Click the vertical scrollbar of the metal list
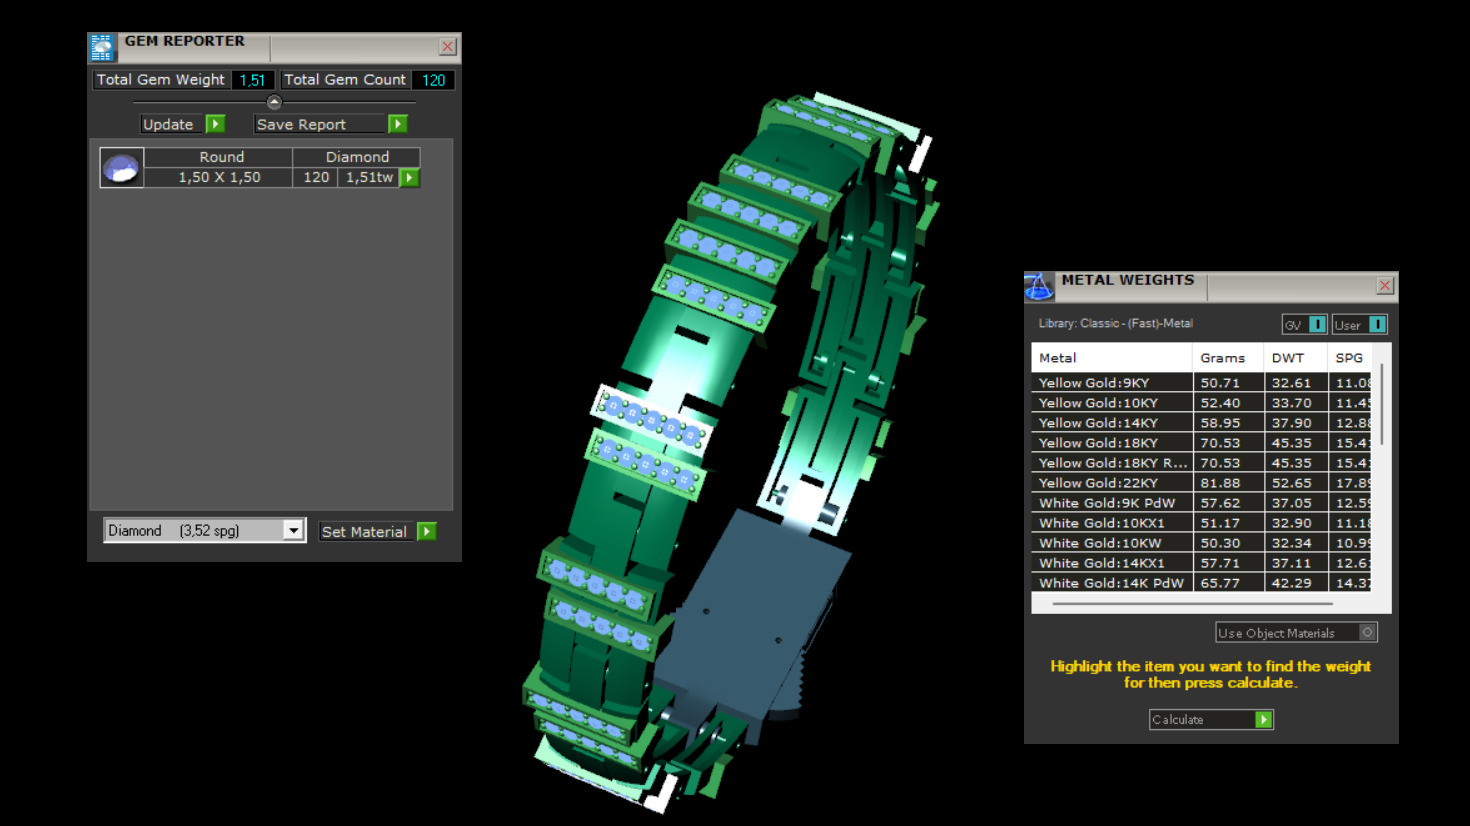This screenshot has height=826, width=1470. click(x=1382, y=405)
